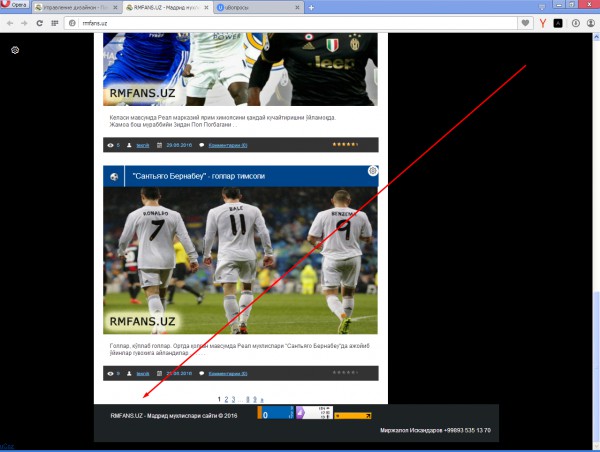Open the red Yandex Y extension
This screenshot has width=600, height=452.
[x=543, y=23]
